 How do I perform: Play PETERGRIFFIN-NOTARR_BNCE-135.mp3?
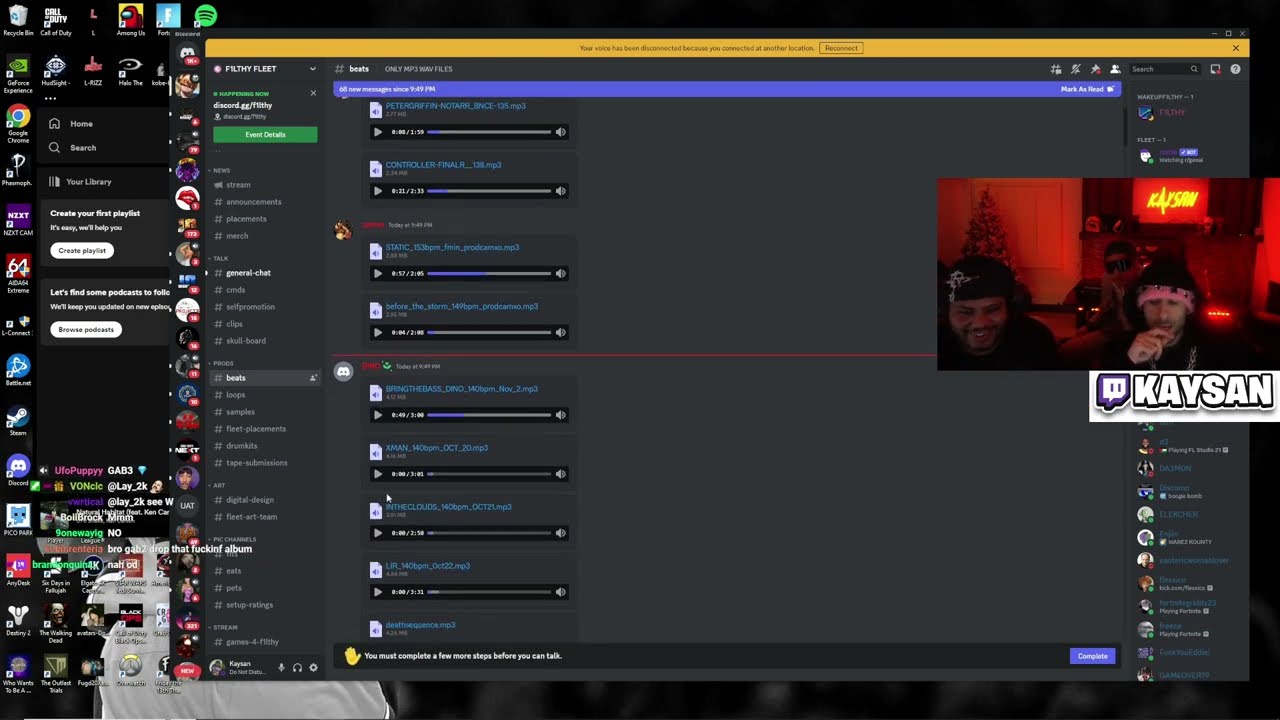tap(377, 132)
